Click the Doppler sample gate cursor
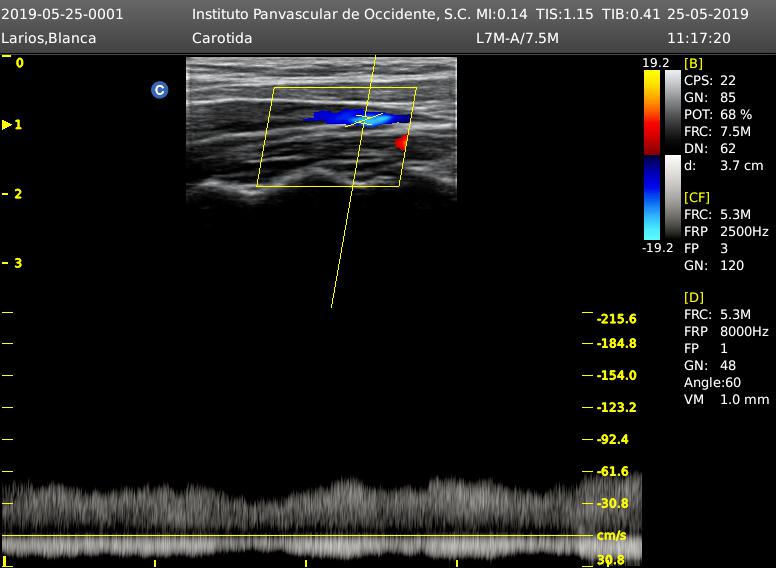Viewport: 776px width, 568px height. coord(364,119)
